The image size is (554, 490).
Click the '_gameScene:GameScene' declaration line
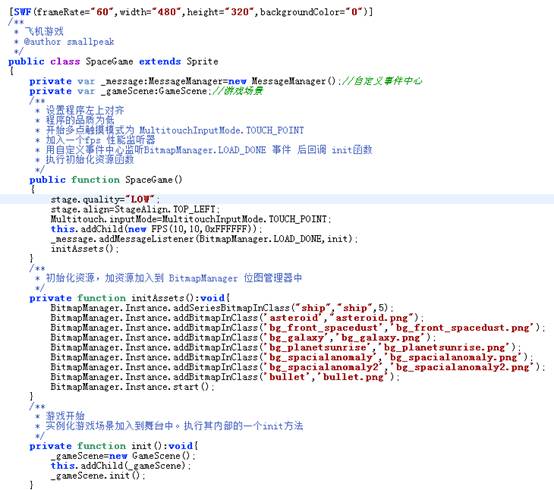coord(146,91)
